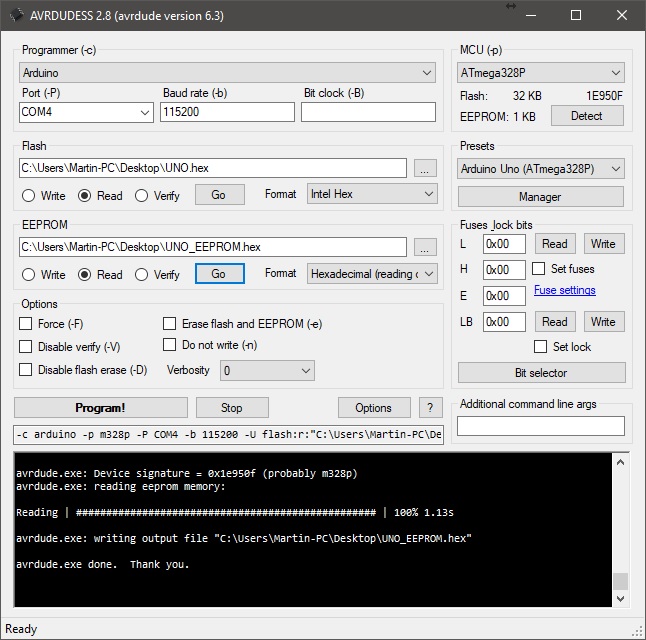The image size is (646, 640).
Task: Click the Additional command line args field
Action: pos(540,426)
